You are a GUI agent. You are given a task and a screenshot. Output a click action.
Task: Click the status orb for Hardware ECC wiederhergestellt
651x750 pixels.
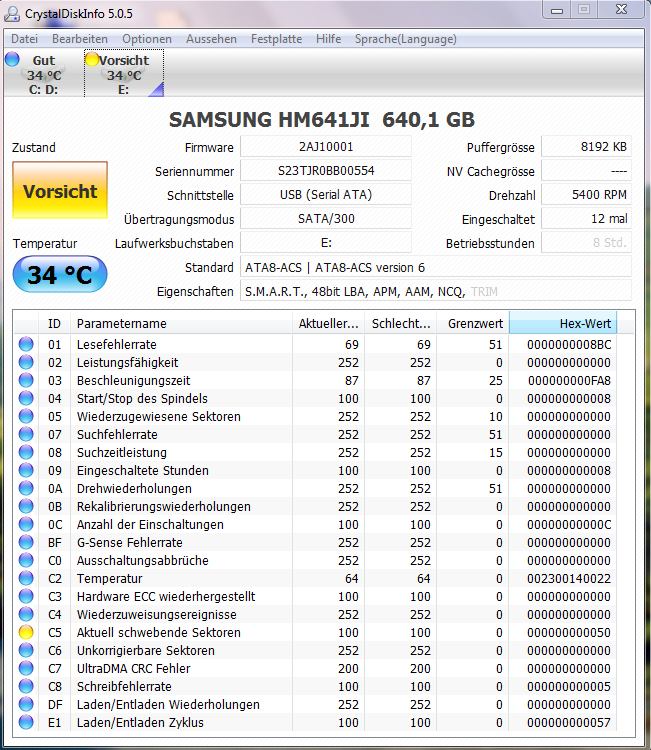[26, 596]
